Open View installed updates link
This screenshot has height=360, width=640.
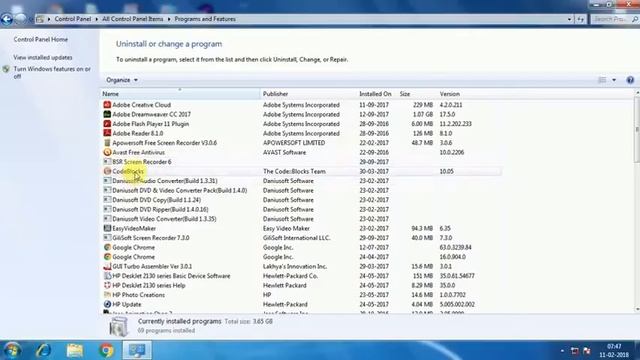coord(43,58)
